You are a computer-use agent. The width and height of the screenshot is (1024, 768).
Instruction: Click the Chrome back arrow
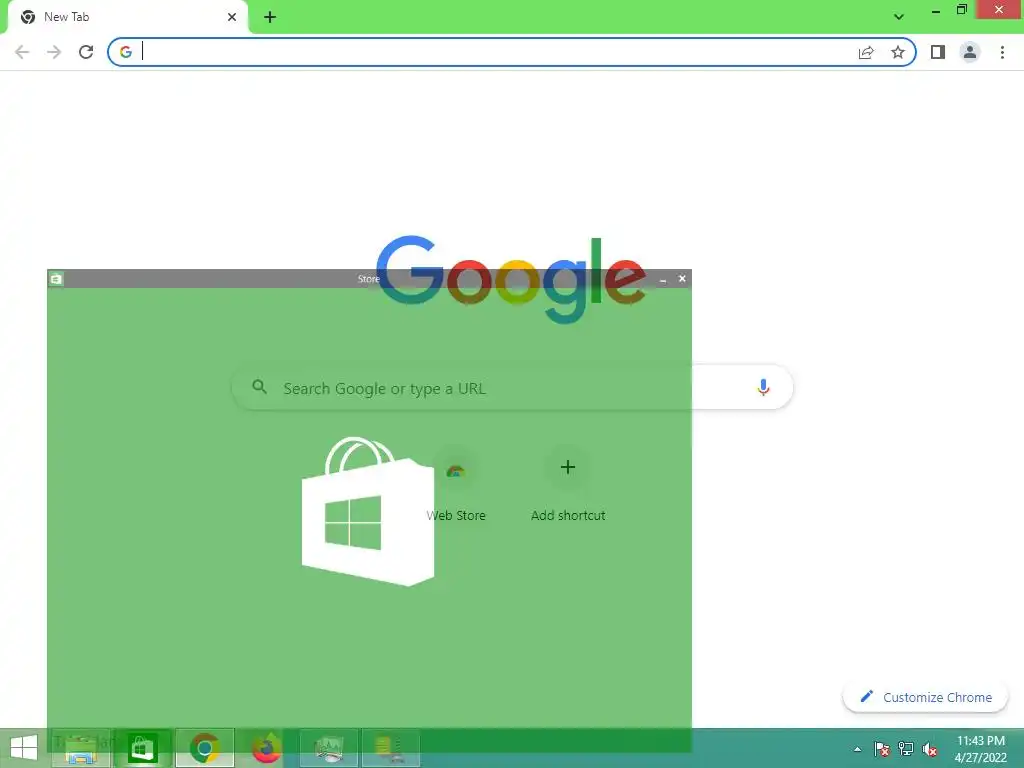[x=22, y=52]
